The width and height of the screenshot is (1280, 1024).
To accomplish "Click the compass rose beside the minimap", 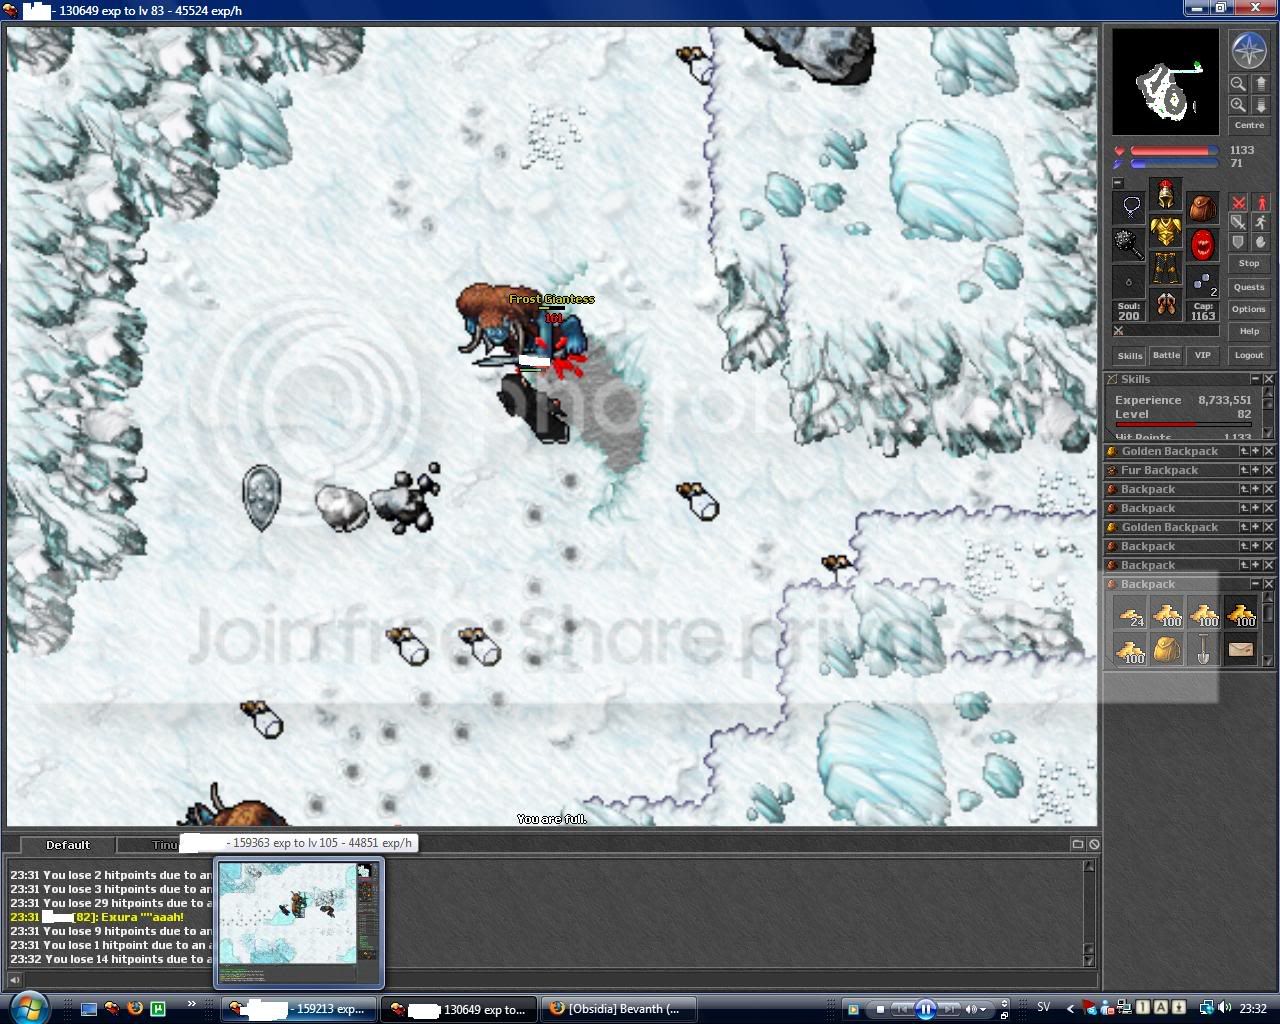I will (x=1248, y=51).
